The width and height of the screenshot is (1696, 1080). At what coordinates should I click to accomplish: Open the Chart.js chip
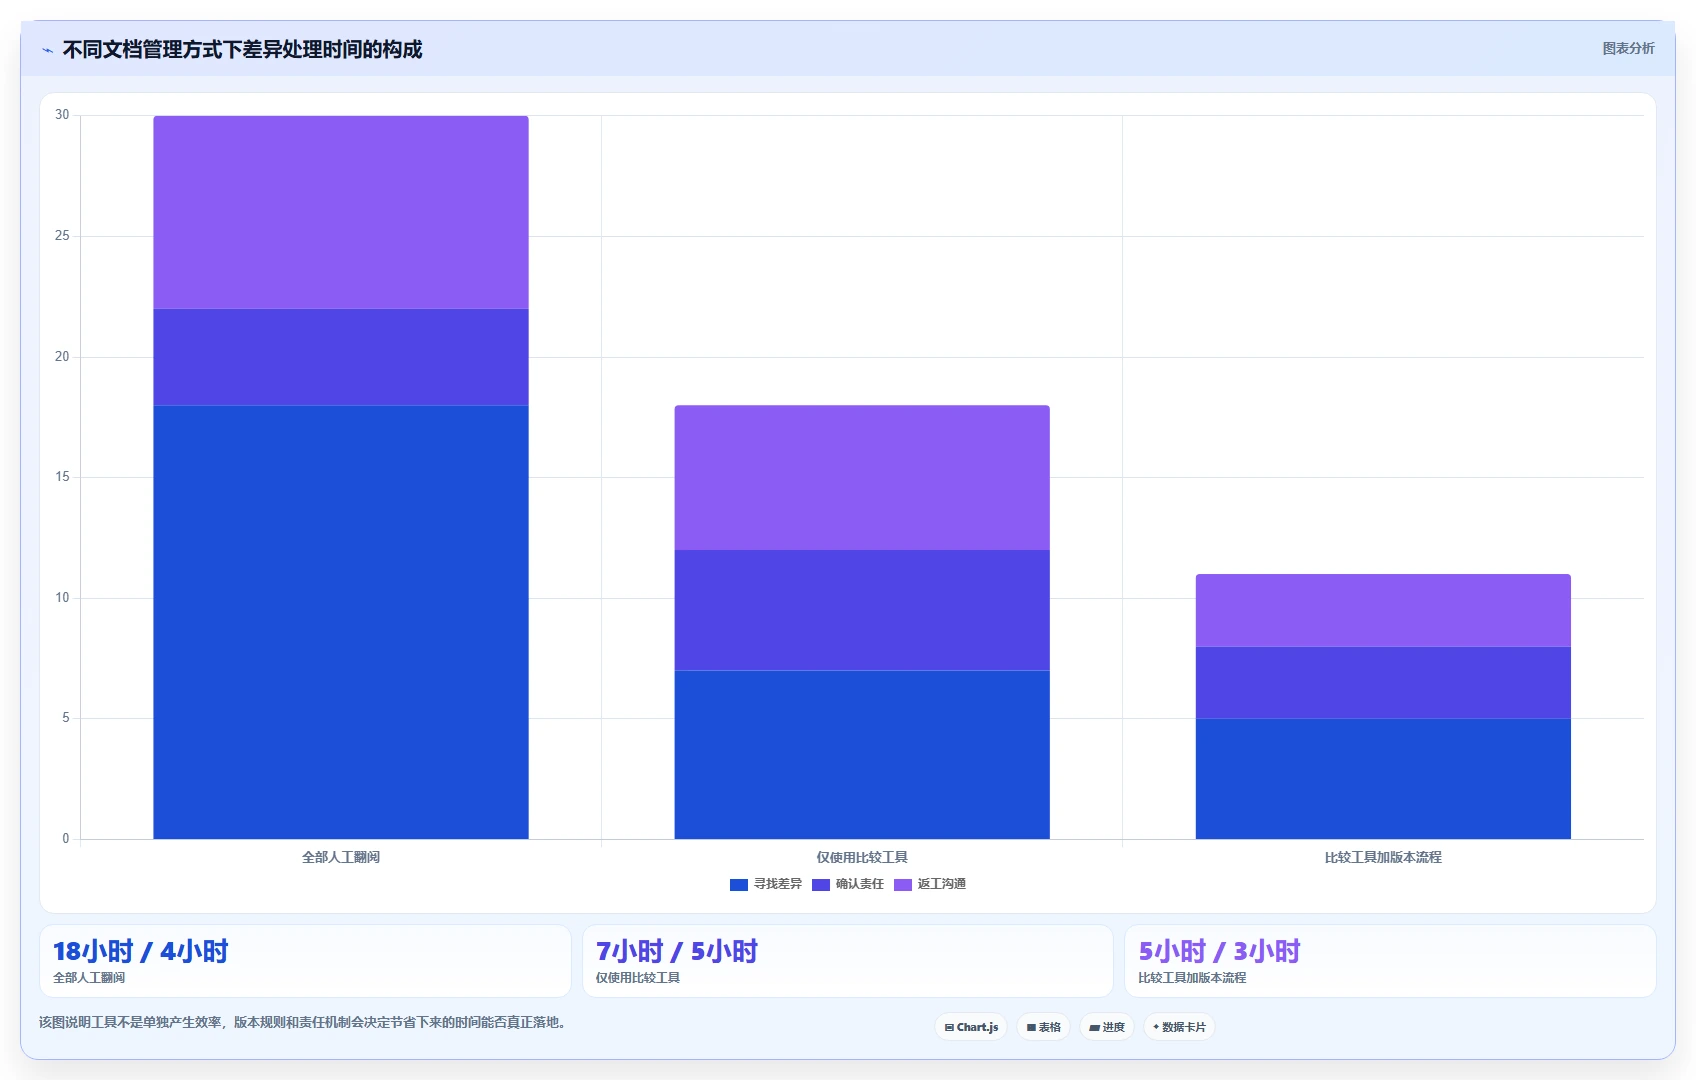point(971,1027)
